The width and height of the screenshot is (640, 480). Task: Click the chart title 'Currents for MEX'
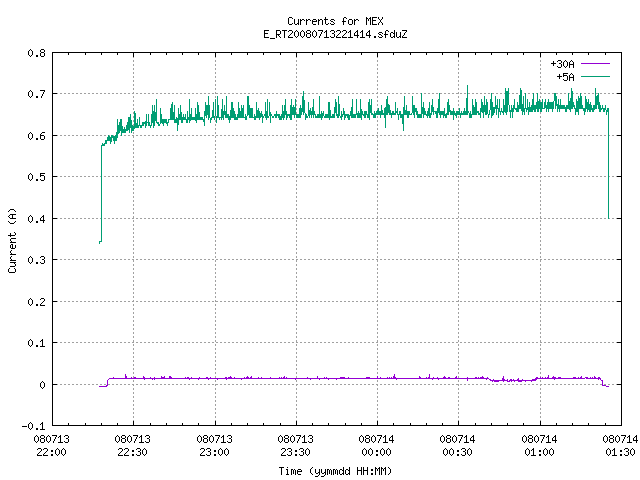pos(335,21)
